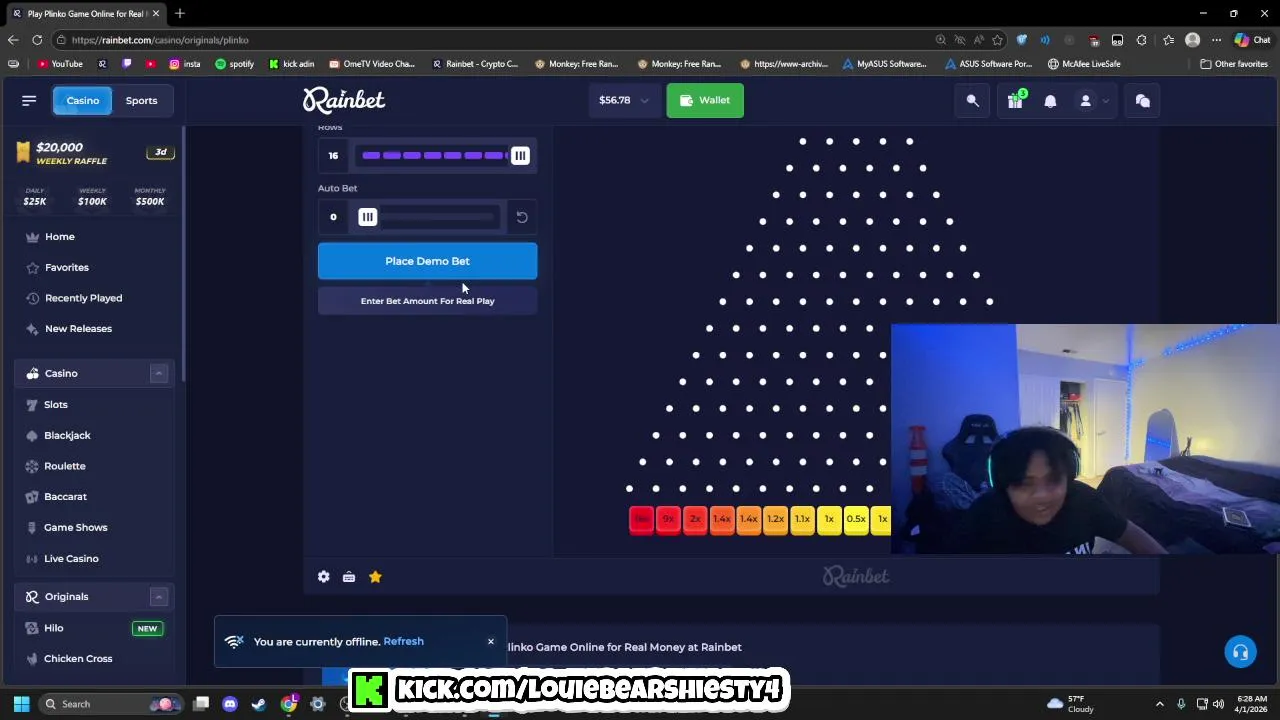
Task: Click the Rows slider handle
Action: 520,155
